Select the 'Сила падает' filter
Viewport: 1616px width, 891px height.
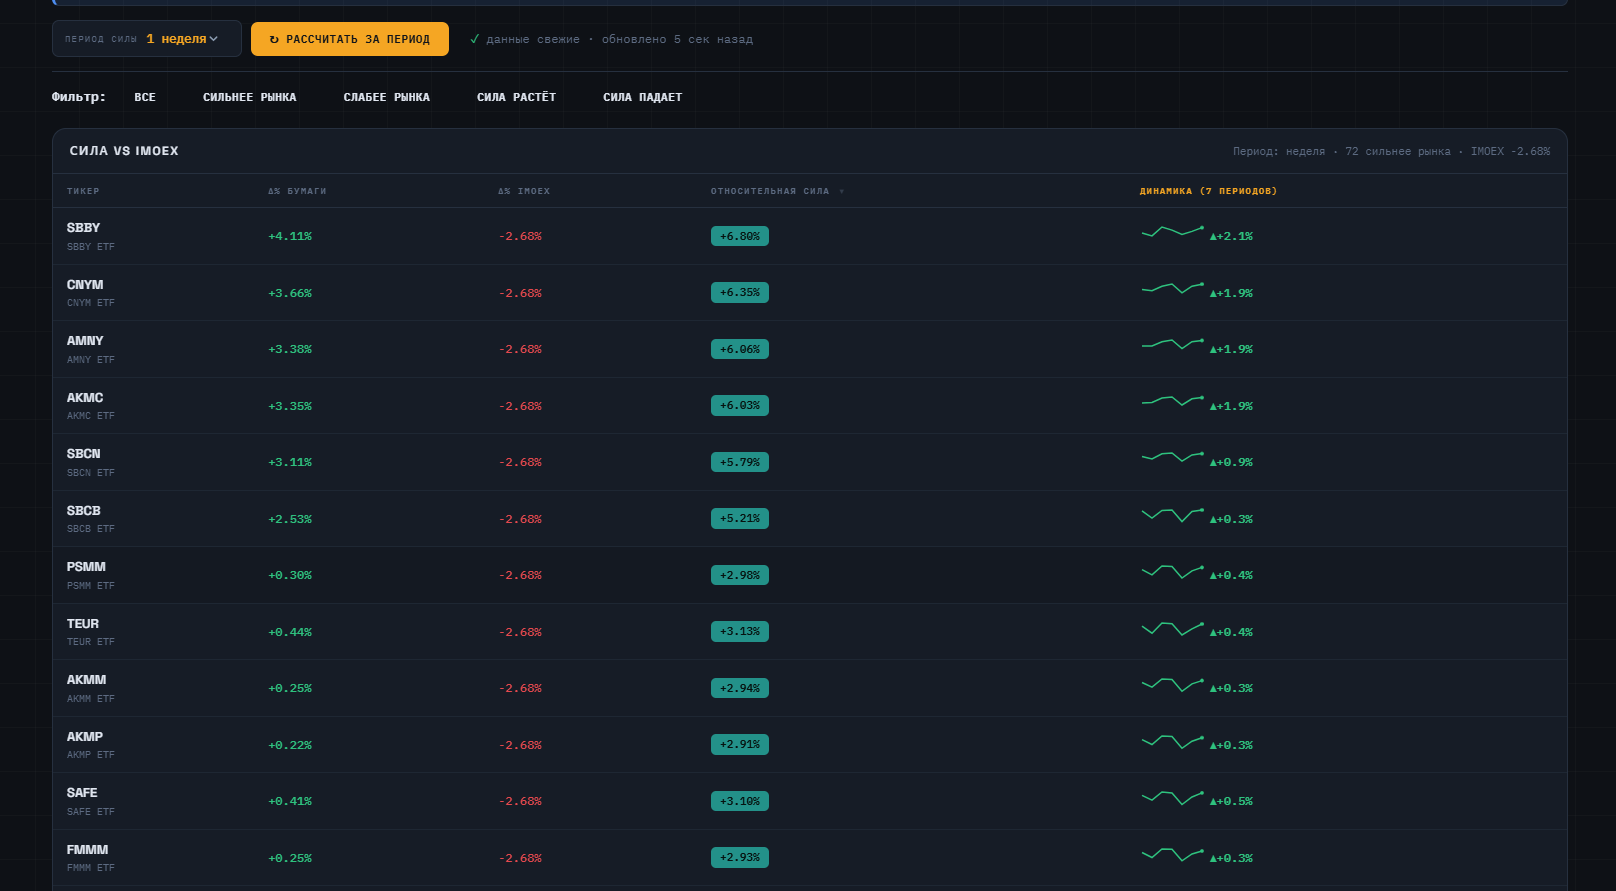tap(643, 97)
